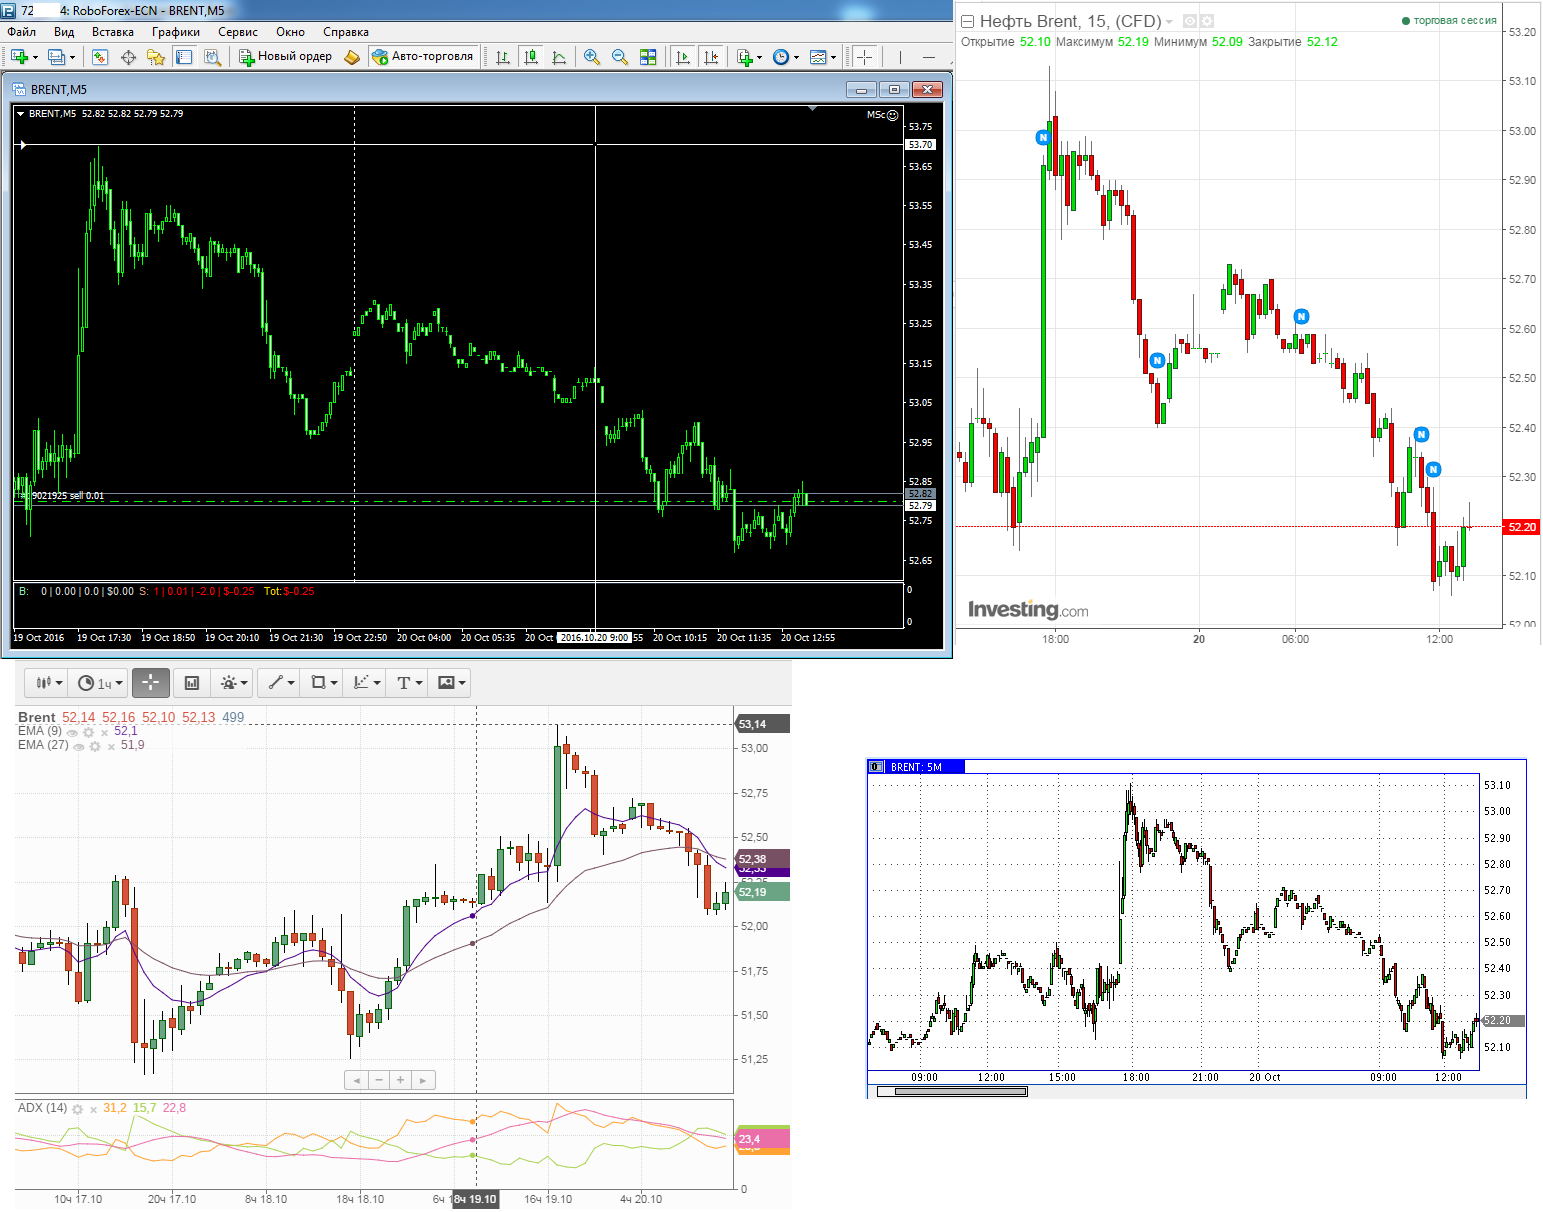This screenshot has height=1212, width=1543.
Task: Open the Вид menu
Action: (64, 32)
